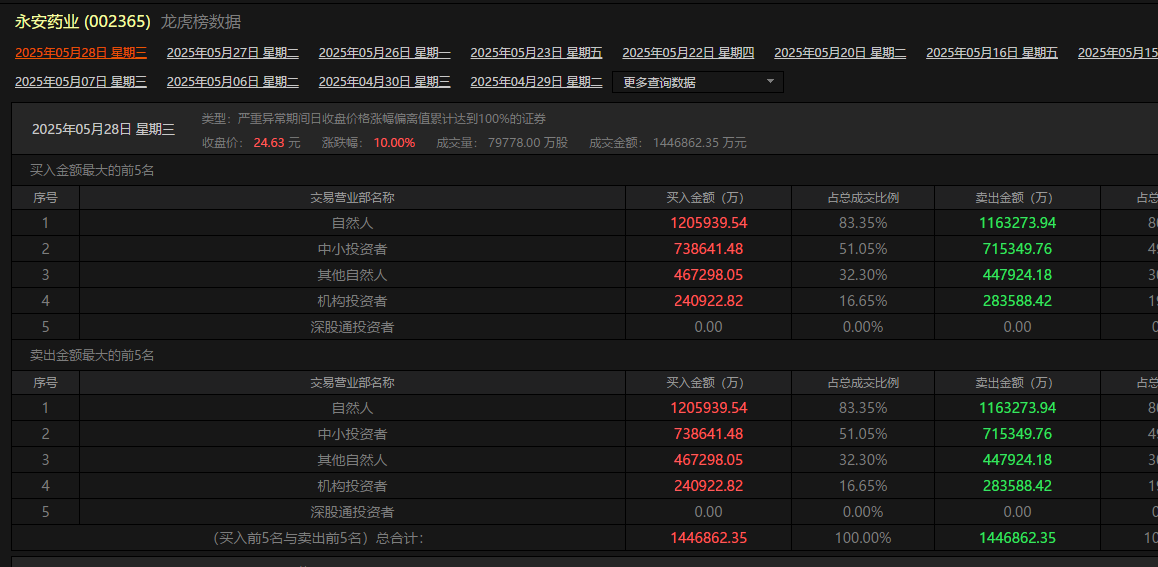Click sell amount 447924.18 in the sell table
This screenshot has height=567, width=1158.
pos(1017,459)
